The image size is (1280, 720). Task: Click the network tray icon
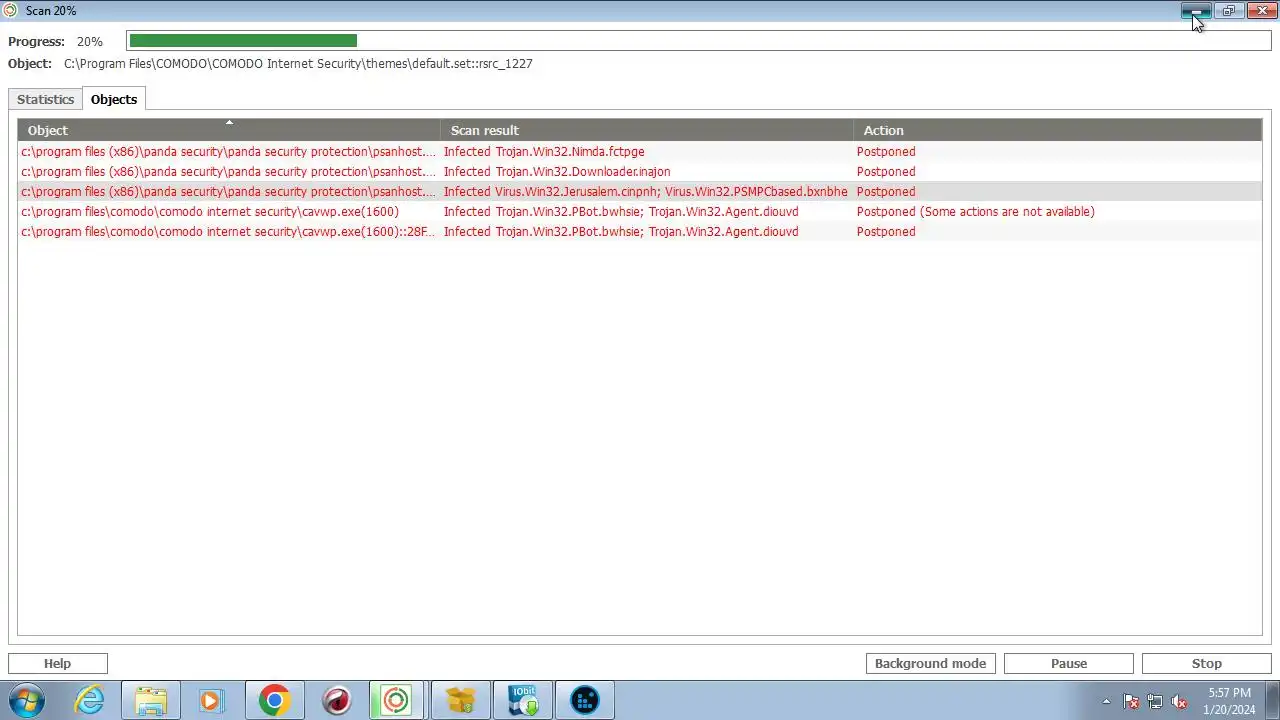1155,701
